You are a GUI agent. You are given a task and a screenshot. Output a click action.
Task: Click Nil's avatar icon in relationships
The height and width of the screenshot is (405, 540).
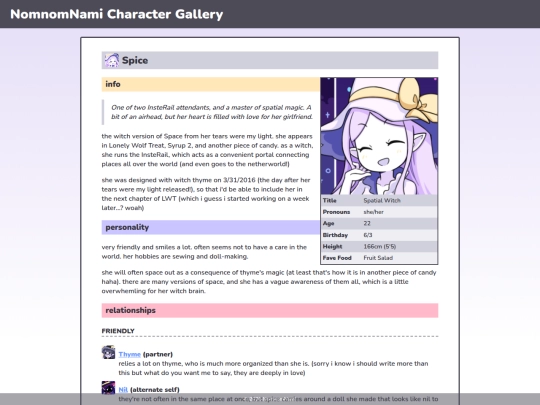click(x=108, y=387)
